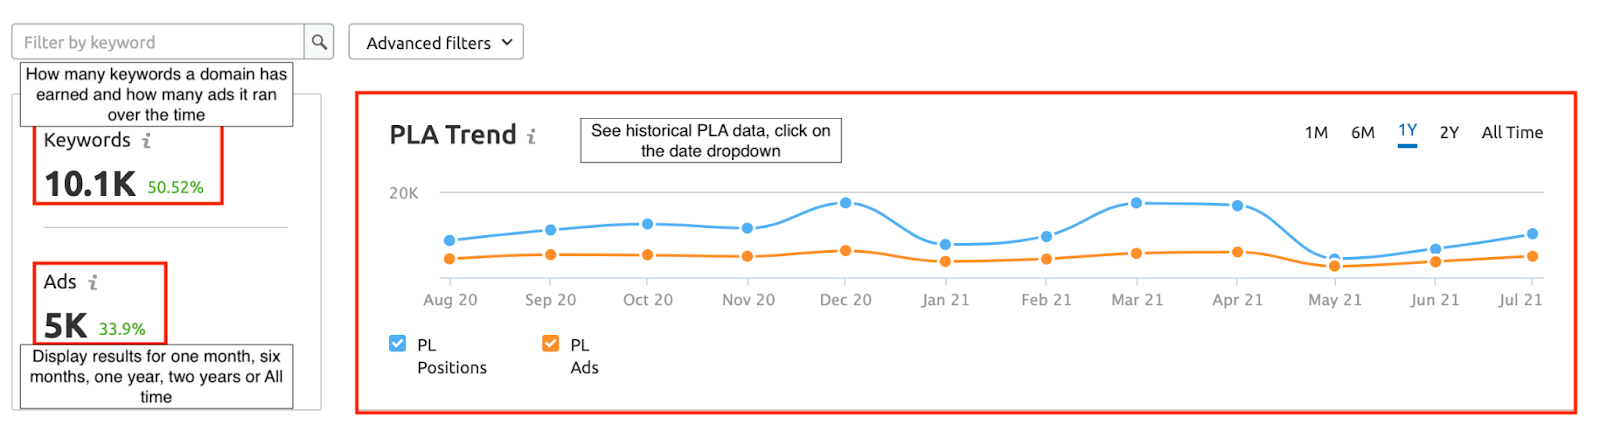Click the keyword search magnifier icon
Screen dimensions: 1600x431
coord(319,42)
